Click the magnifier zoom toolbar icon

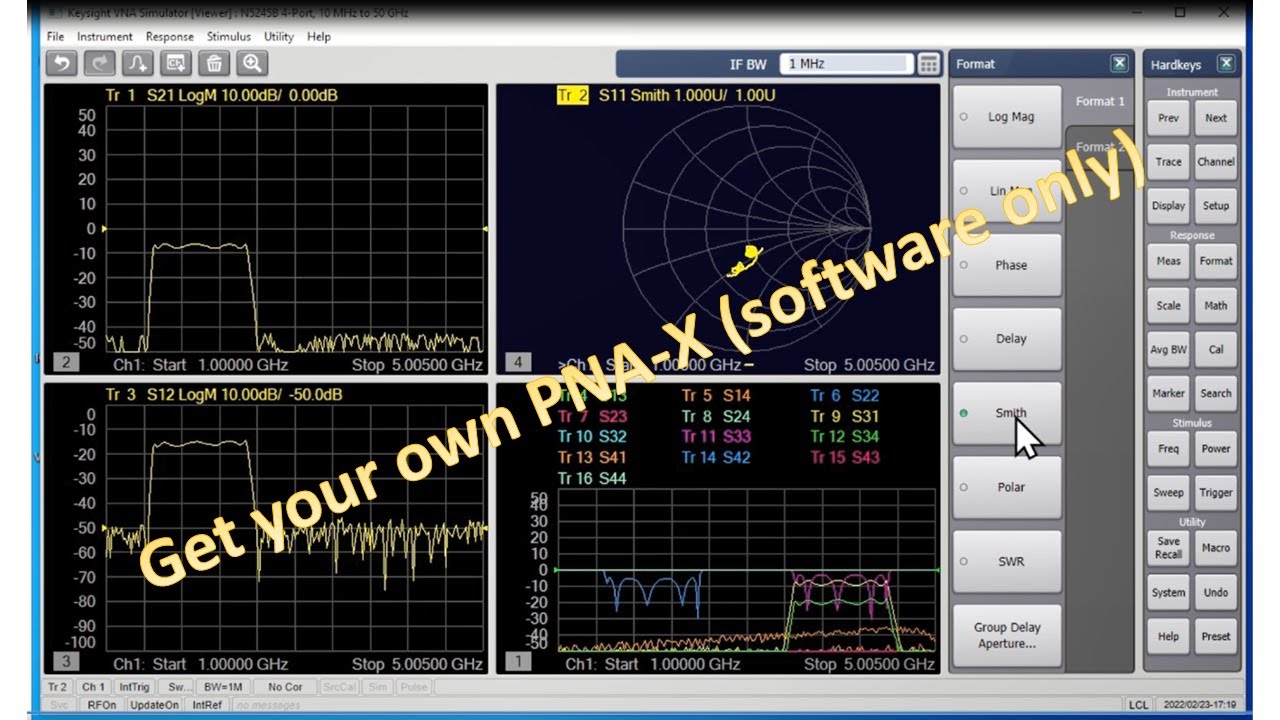point(252,63)
